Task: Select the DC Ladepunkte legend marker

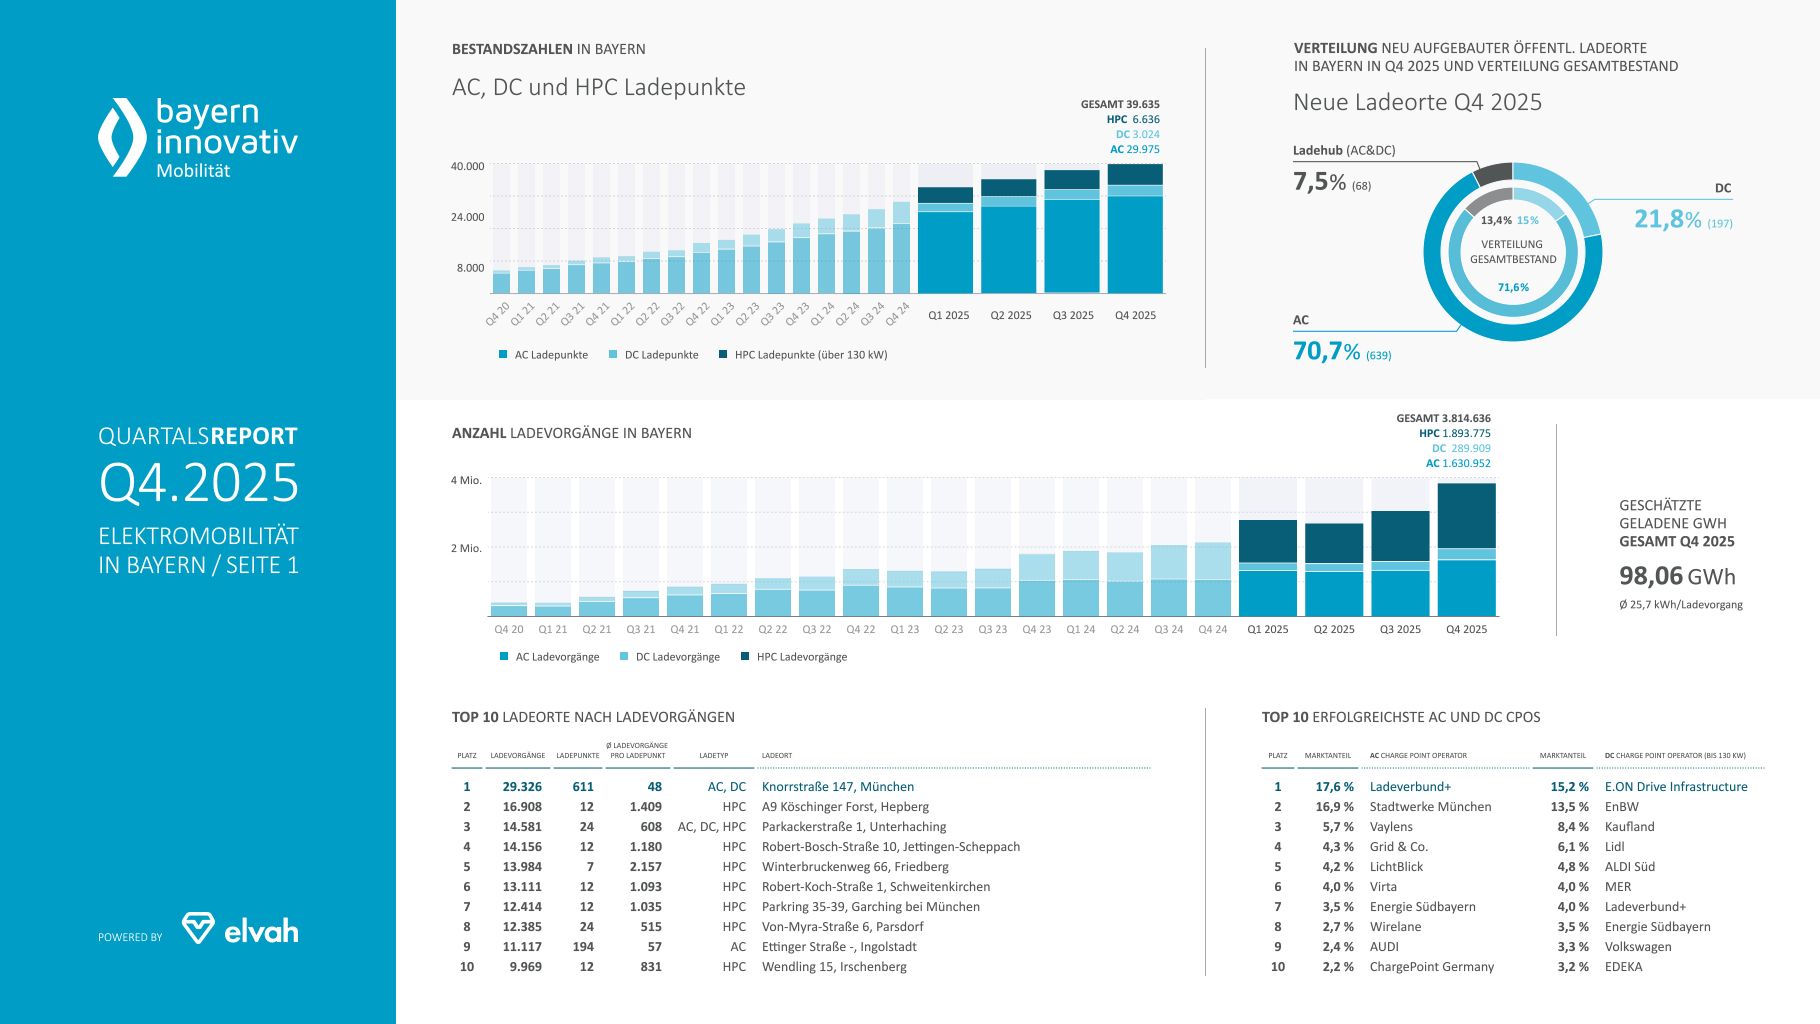Action: [x=613, y=355]
